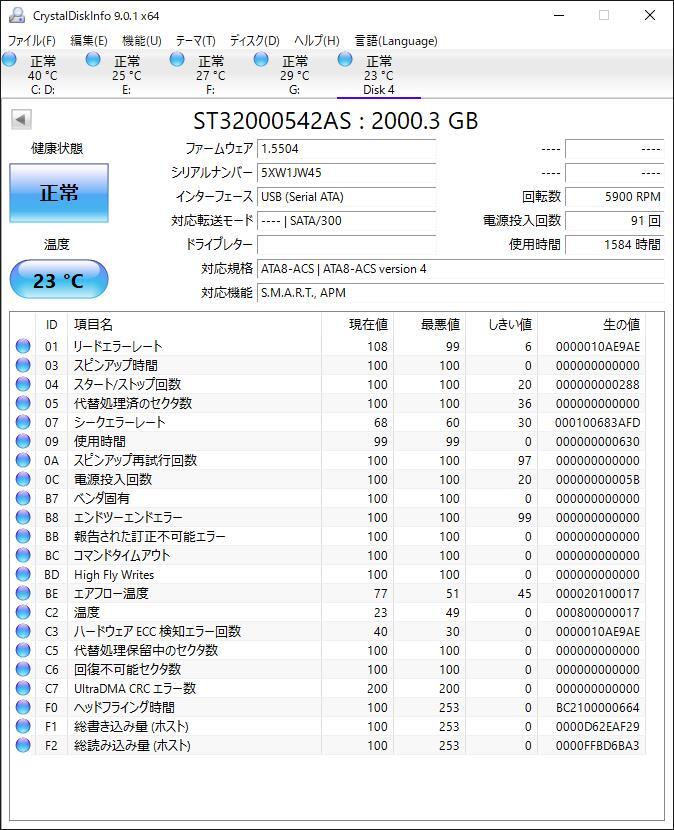This screenshot has width=674, height=830.
Task: Click status orb for row B8 エンドツーエンドエラー
Action: (23, 517)
